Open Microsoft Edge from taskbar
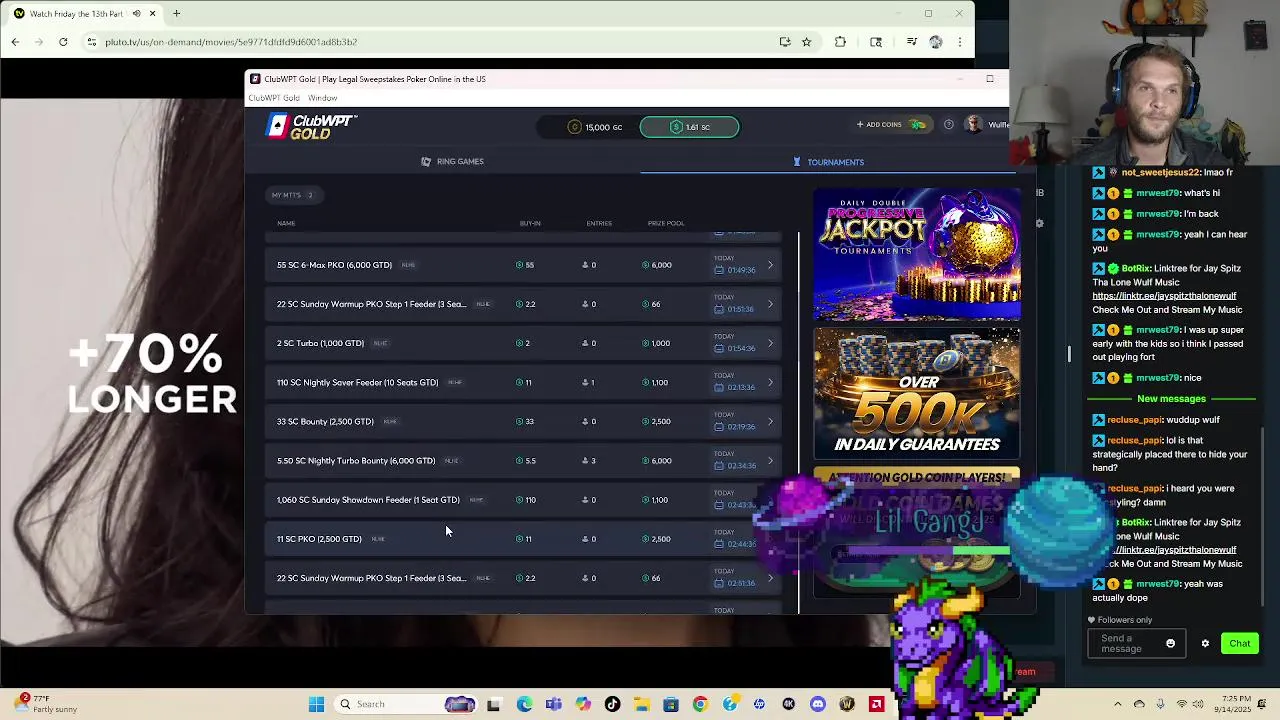1280x720 pixels. (524, 704)
